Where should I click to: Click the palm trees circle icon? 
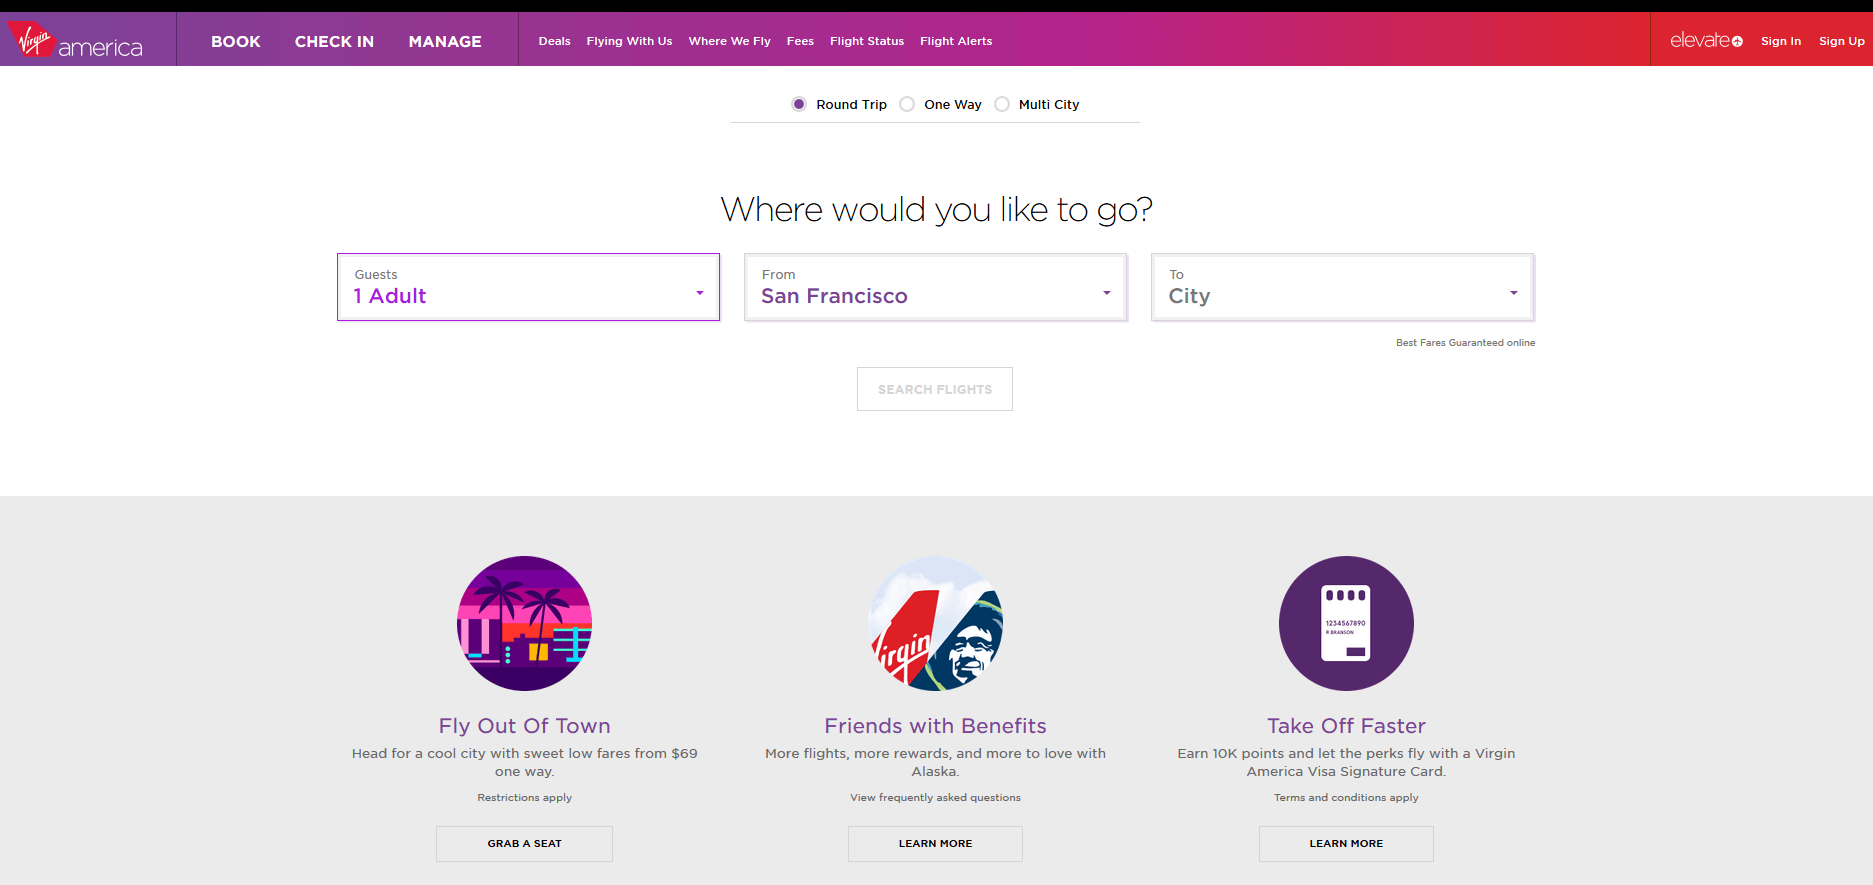point(524,623)
